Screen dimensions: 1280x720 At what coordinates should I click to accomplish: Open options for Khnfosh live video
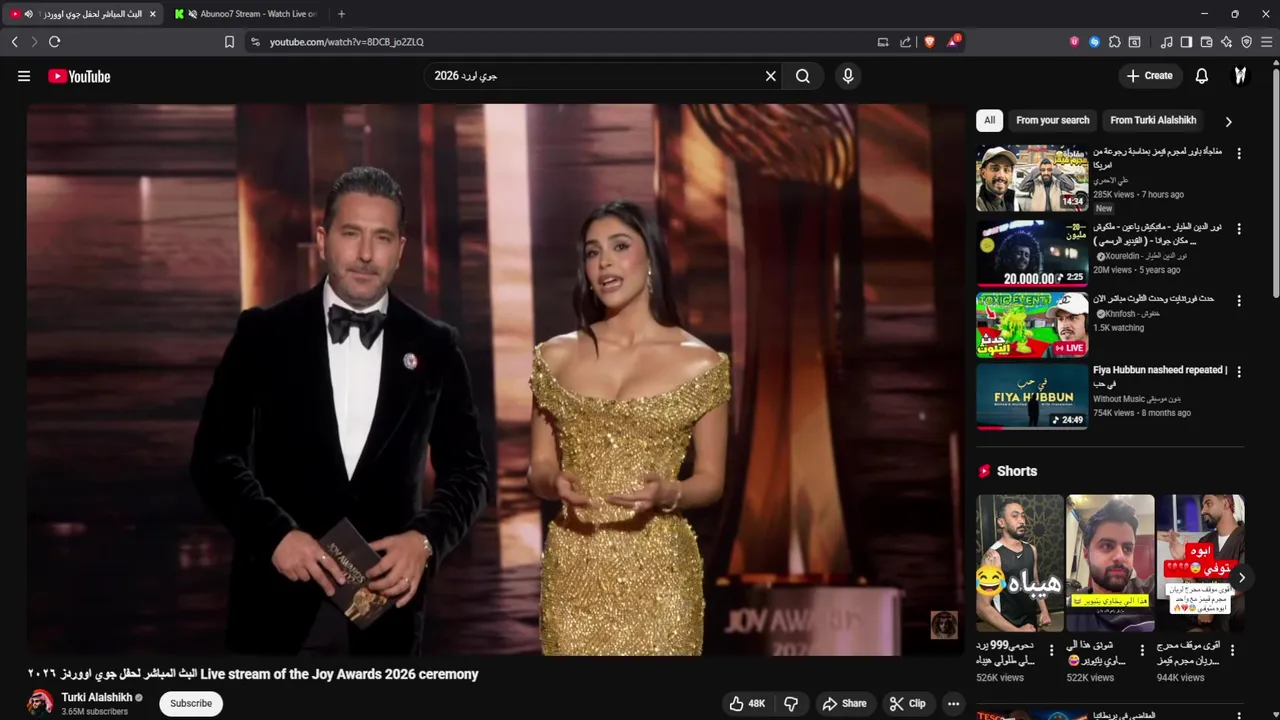tap(1239, 301)
